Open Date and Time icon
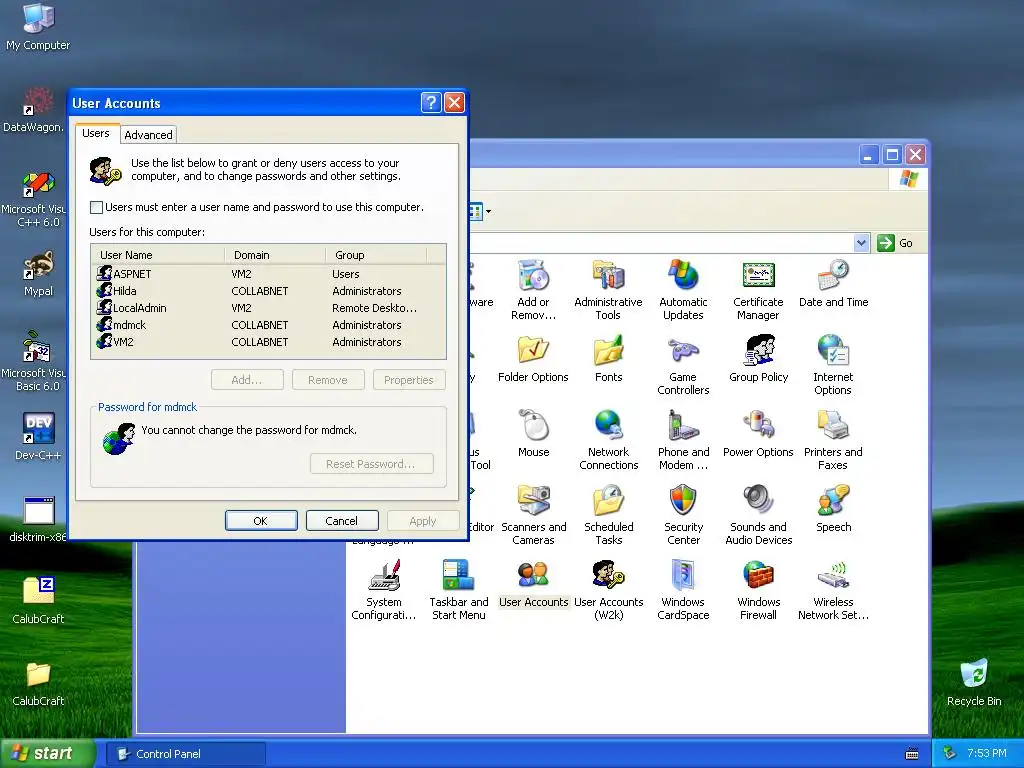 click(x=833, y=283)
